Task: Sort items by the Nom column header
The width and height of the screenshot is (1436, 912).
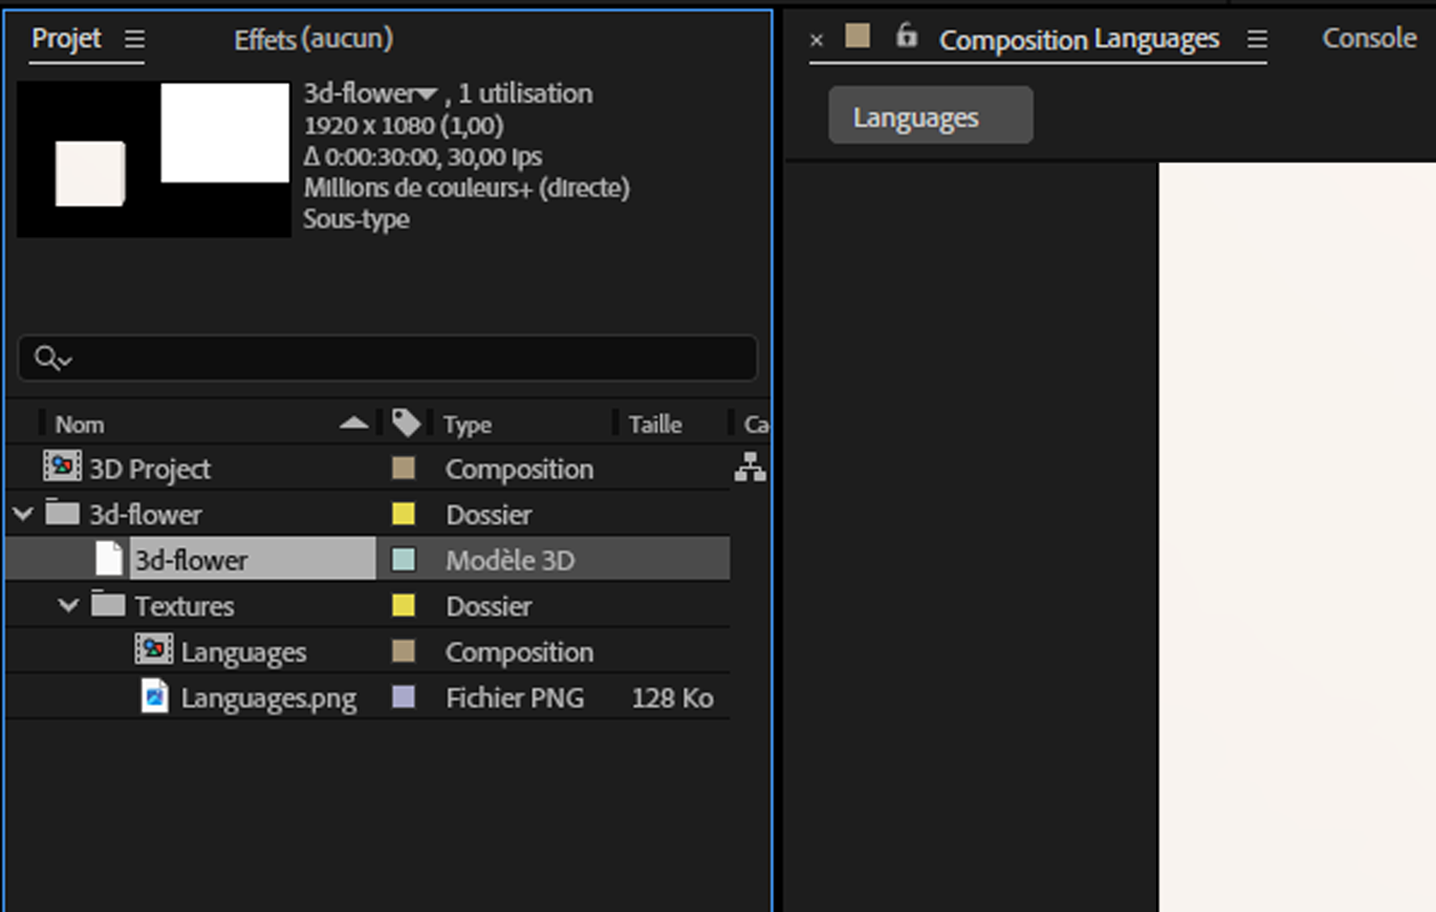Action: point(80,424)
